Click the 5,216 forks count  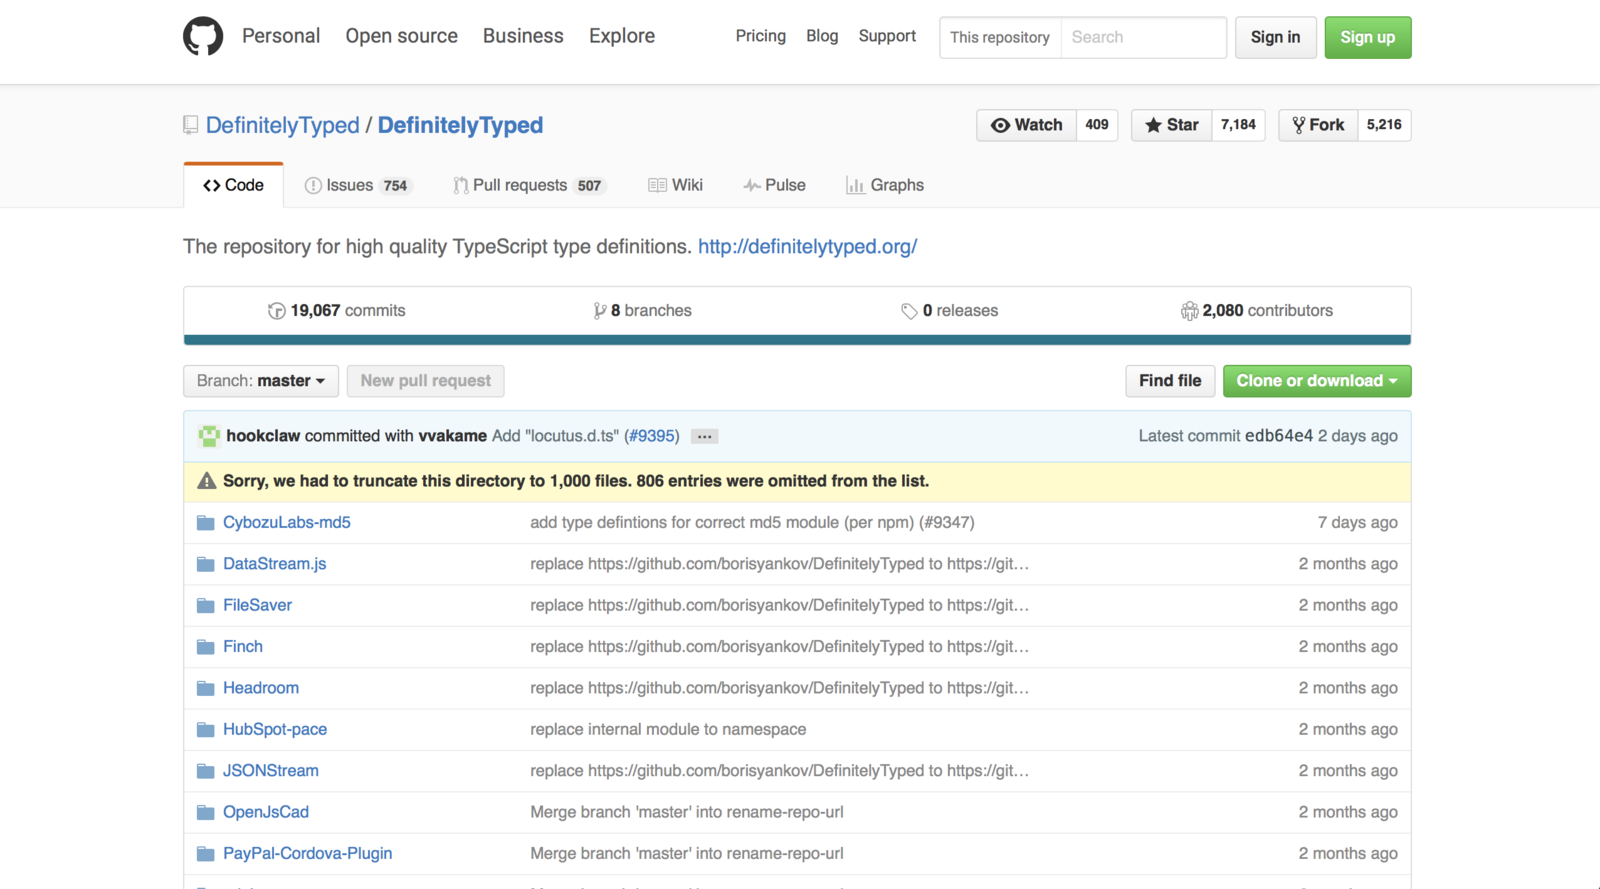pyautogui.click(x=1384, y=125)
